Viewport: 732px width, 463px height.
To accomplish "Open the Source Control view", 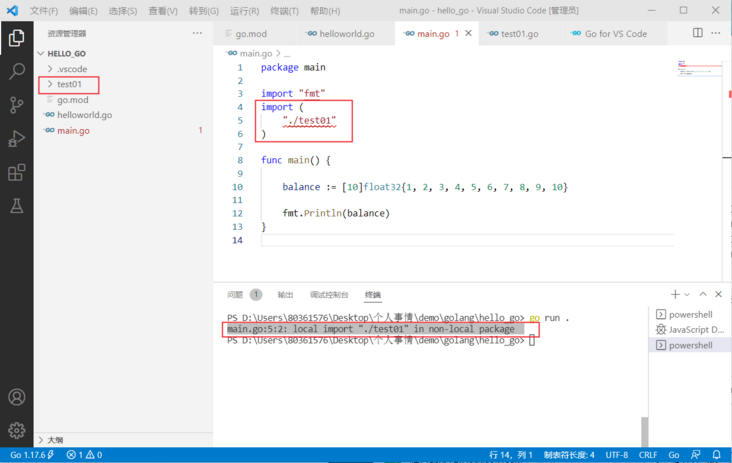I will 16,105.
